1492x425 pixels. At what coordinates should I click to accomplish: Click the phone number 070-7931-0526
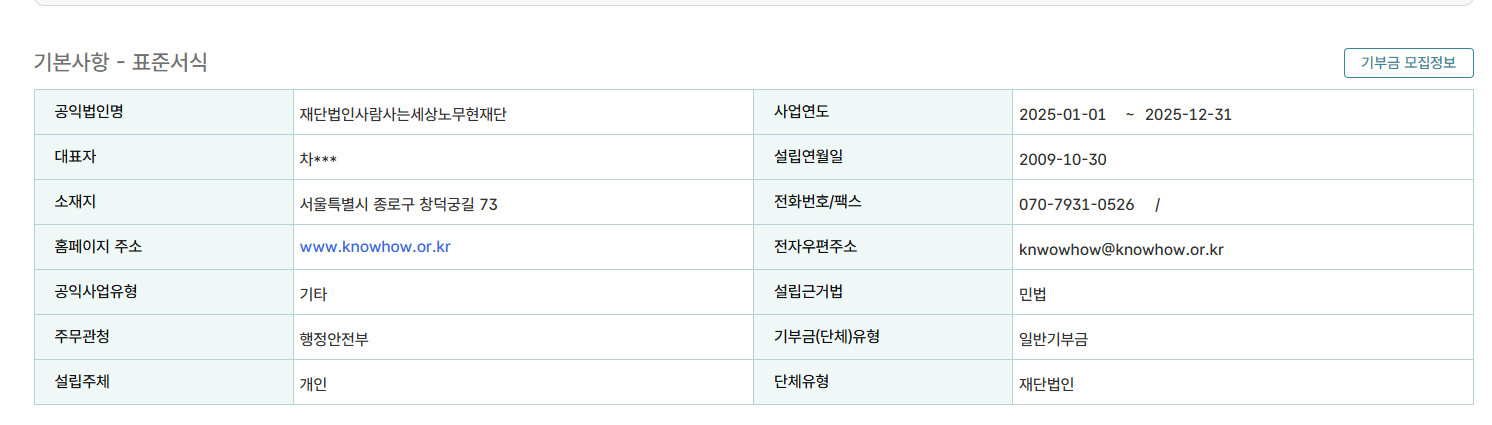click(x=1076, y=204)
